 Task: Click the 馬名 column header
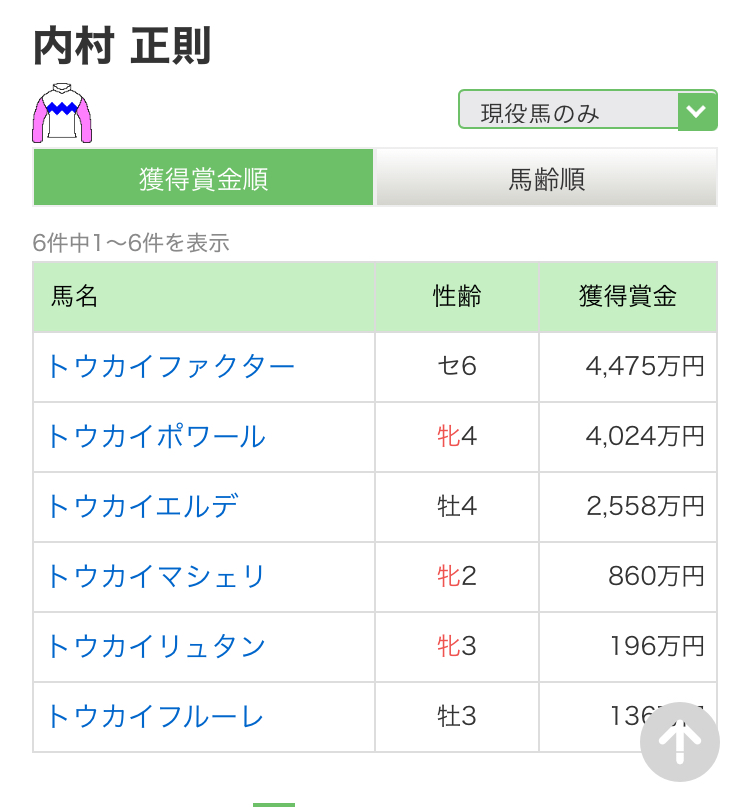[75, 296]
